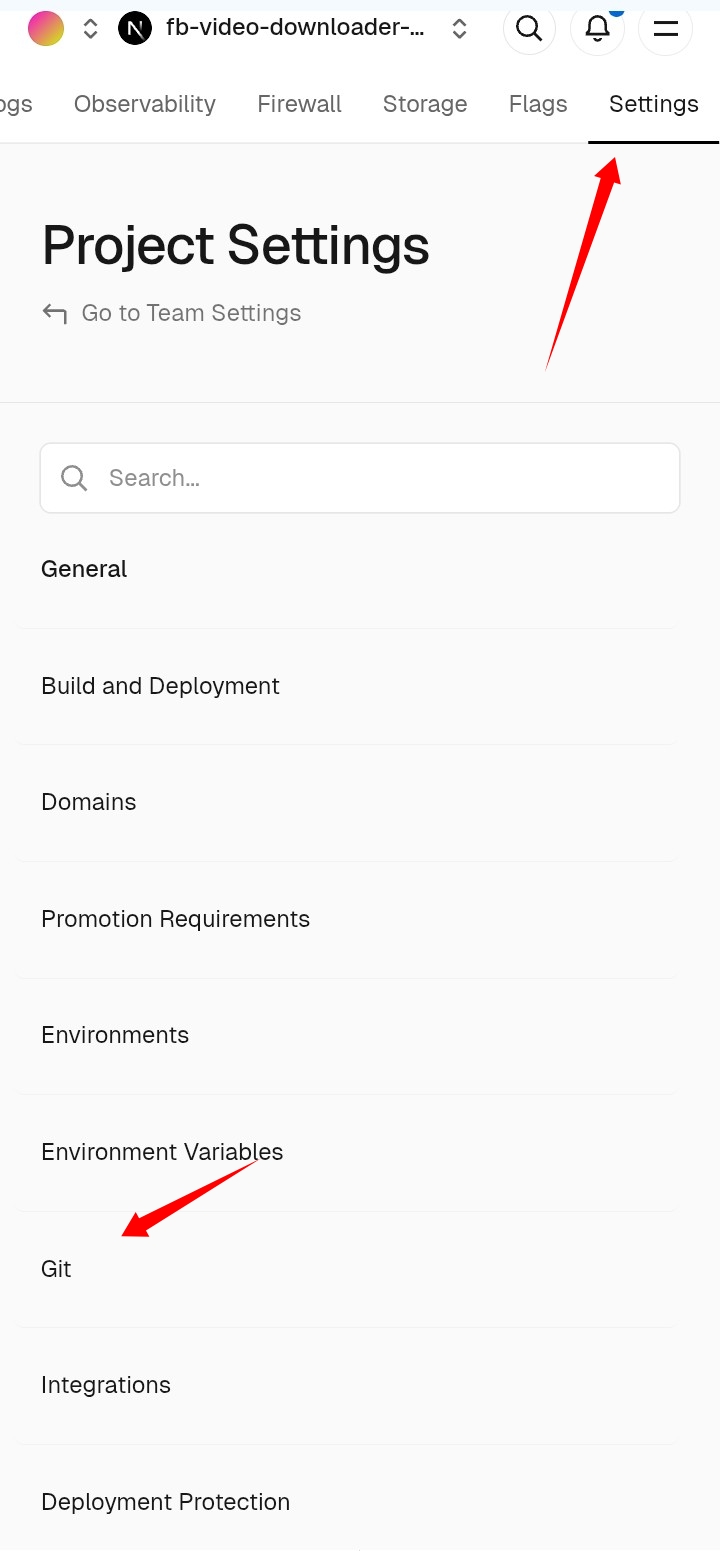
Task: Click the Next.js project logo icon
Action: click(x=135, y=29)
